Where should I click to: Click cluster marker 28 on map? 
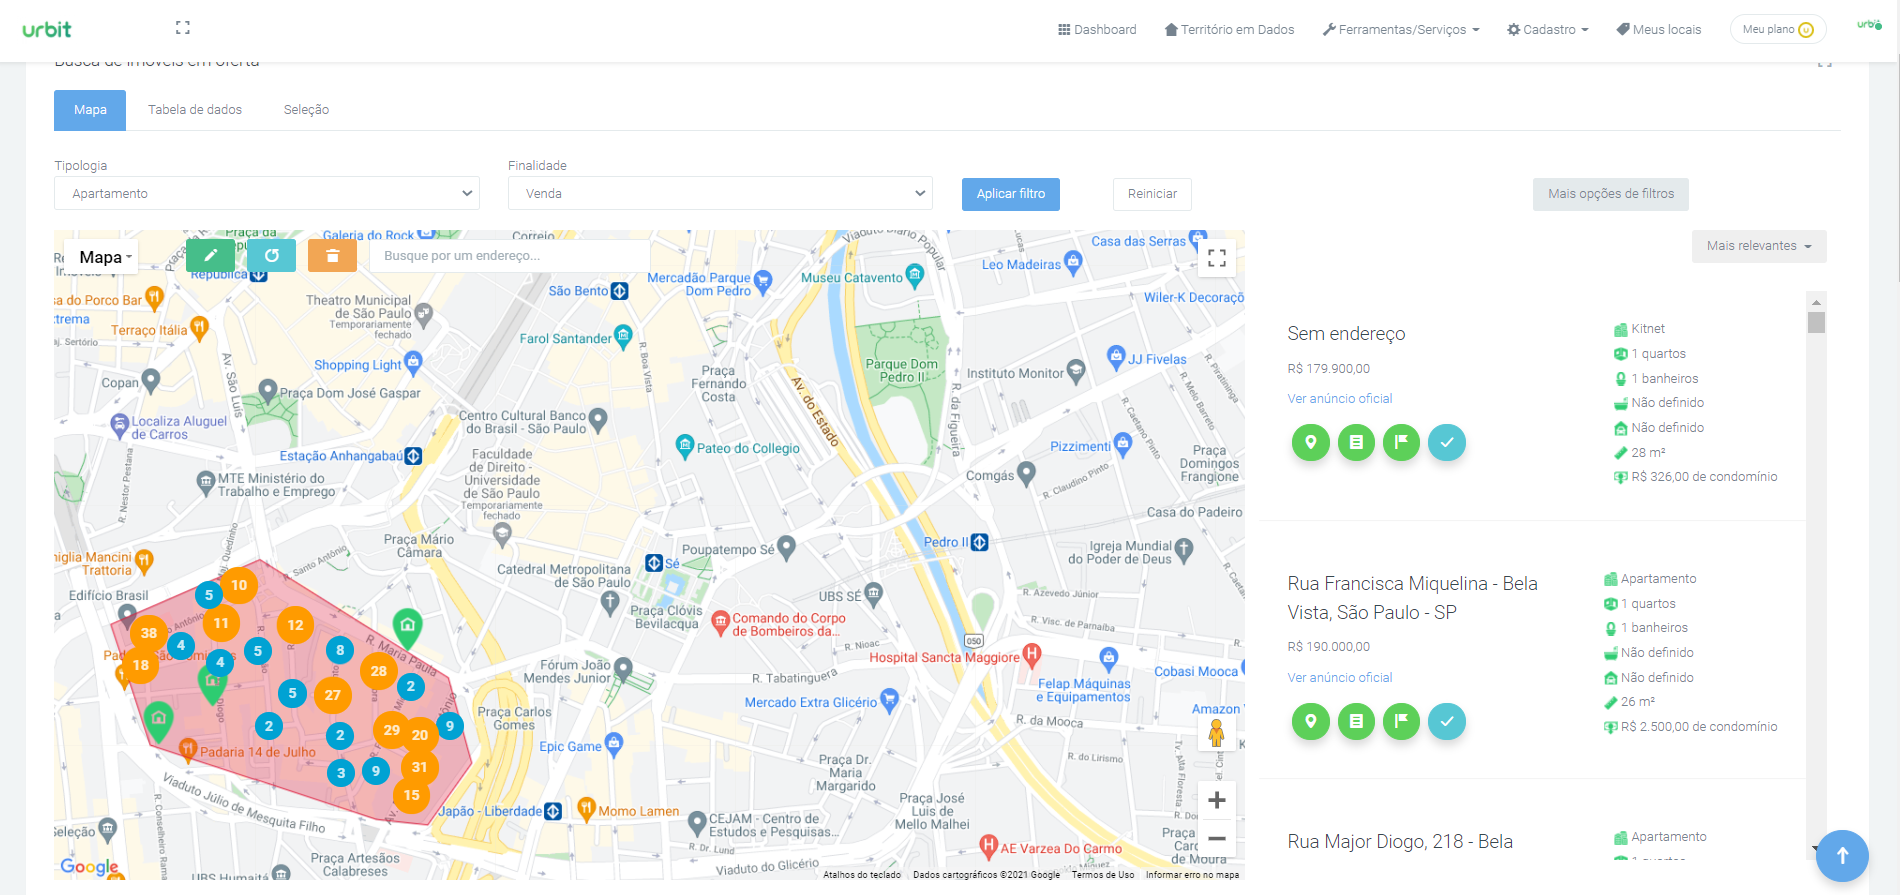379,671
